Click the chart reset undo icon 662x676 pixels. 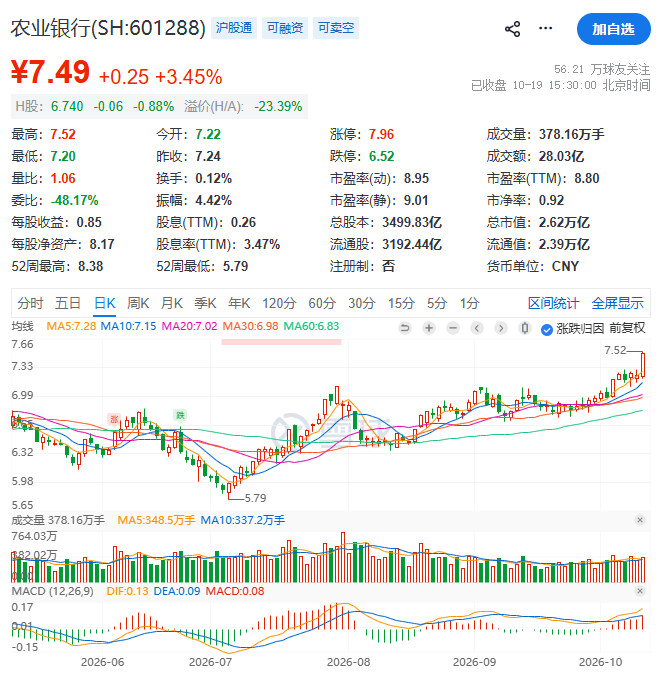click(x=405, y=329)
